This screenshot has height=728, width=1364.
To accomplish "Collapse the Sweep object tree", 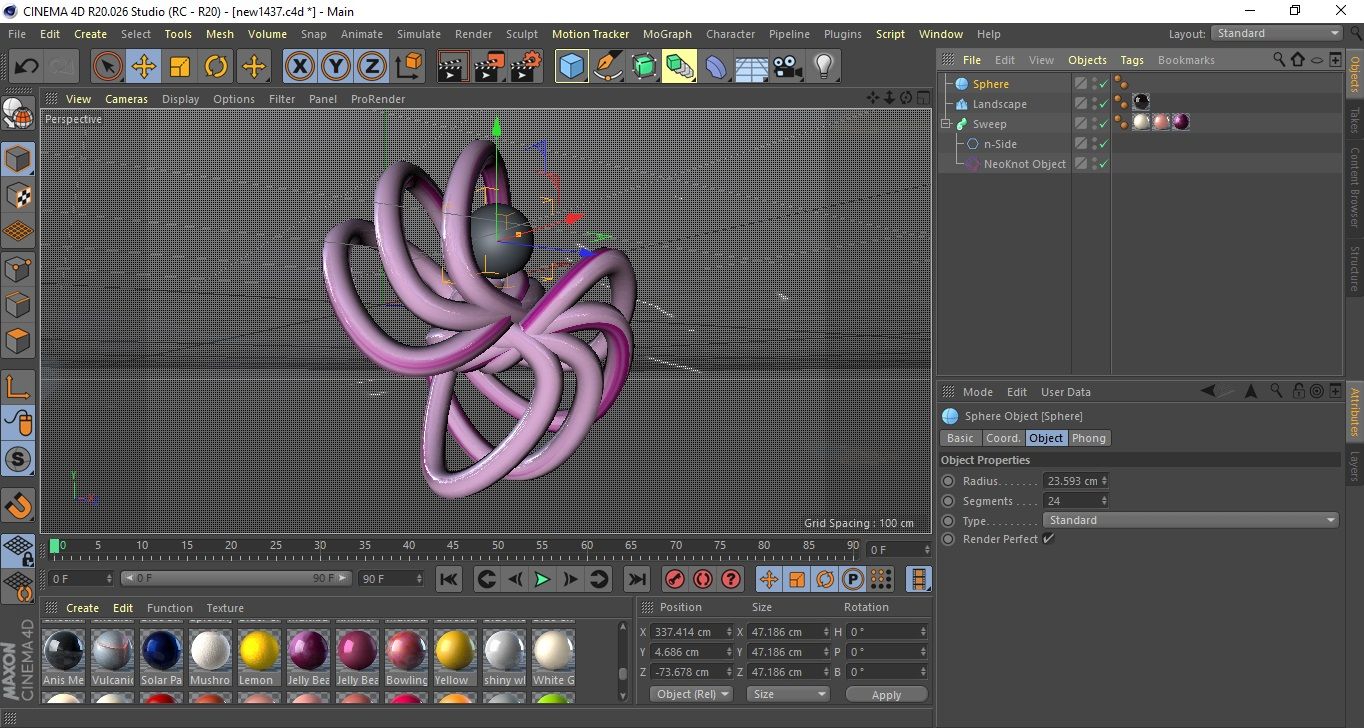I will [945, 124].
